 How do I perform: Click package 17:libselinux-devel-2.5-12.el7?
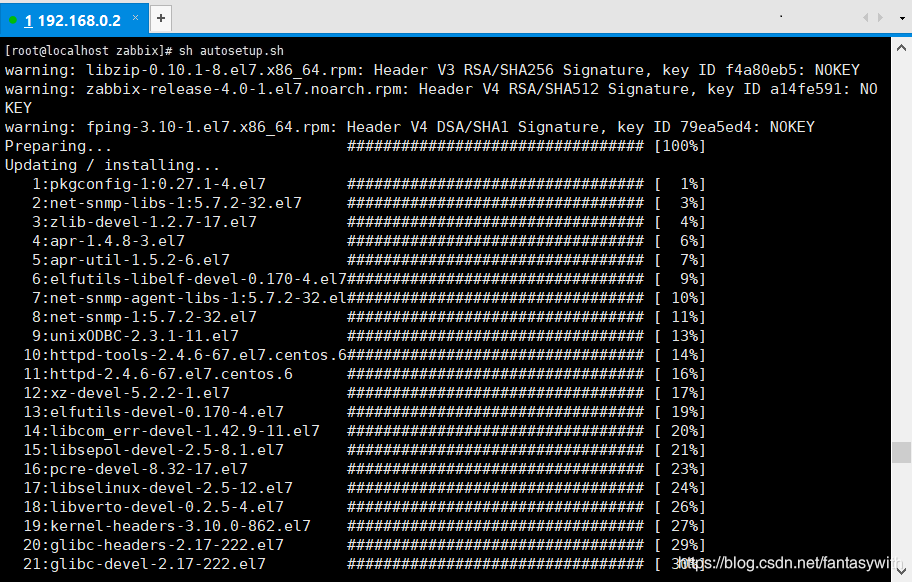pos(158,488)
